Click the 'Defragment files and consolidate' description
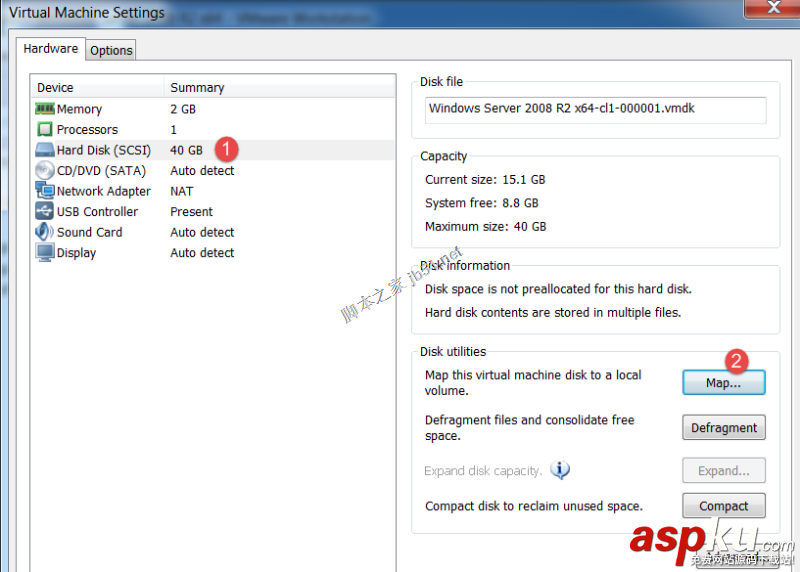The height and width of the screenshot is (572, 800). click(x=530, y=428)
